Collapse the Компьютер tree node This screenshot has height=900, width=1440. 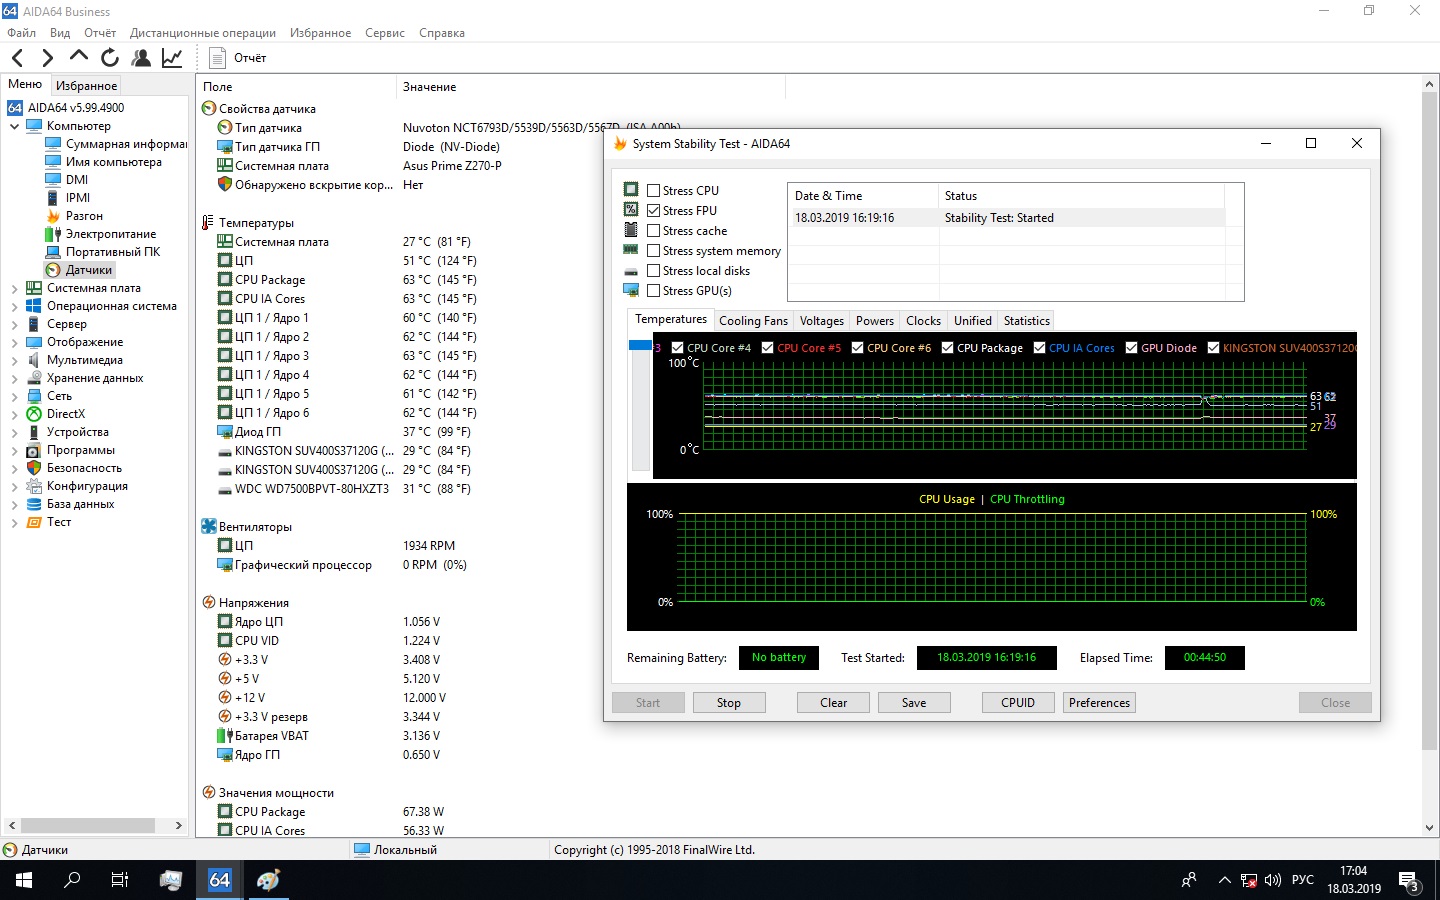pyautogui.click(x=14, y=126)
